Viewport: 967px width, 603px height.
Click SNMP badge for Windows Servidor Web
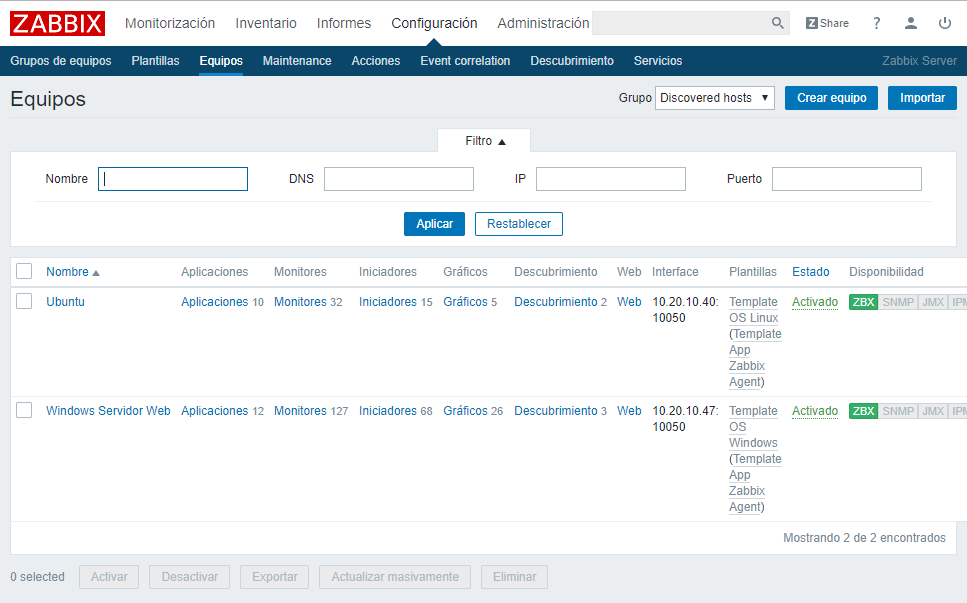898,411
